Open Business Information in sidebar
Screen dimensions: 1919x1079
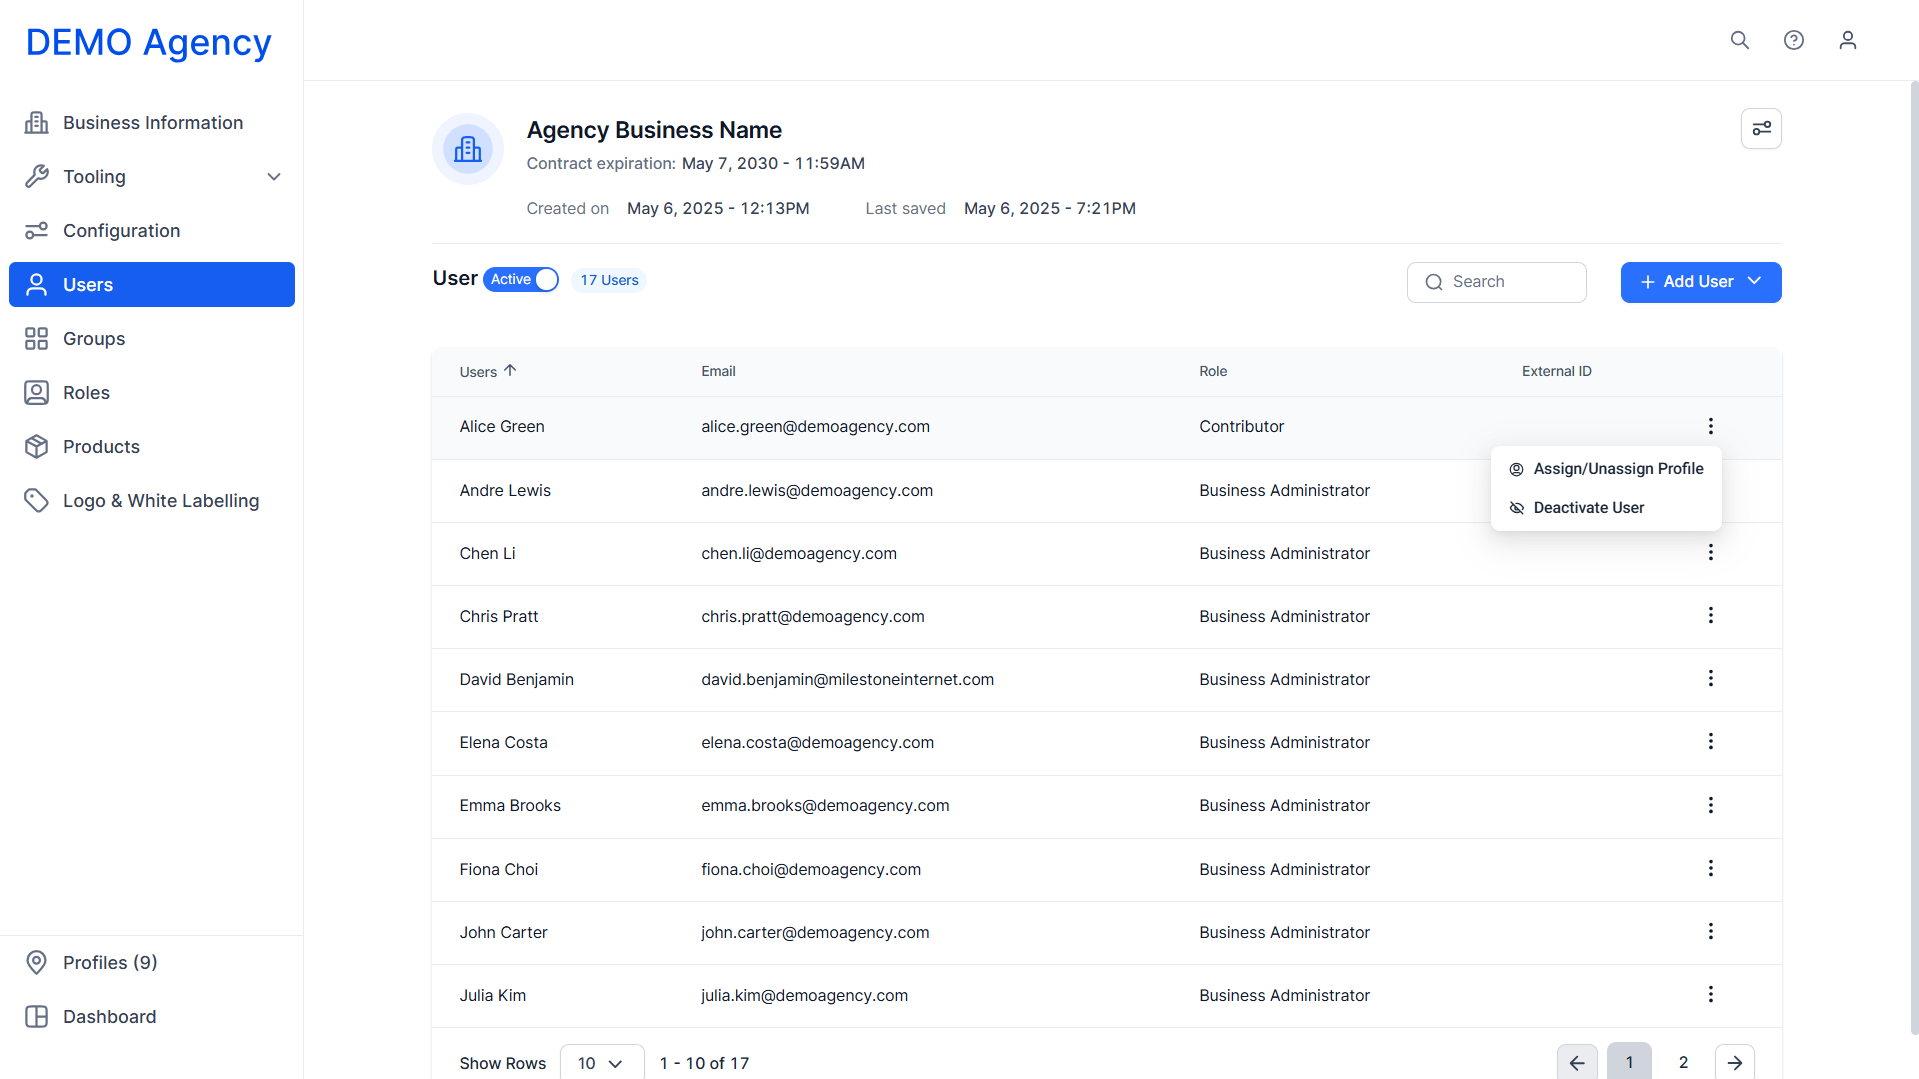coord(152,123)
